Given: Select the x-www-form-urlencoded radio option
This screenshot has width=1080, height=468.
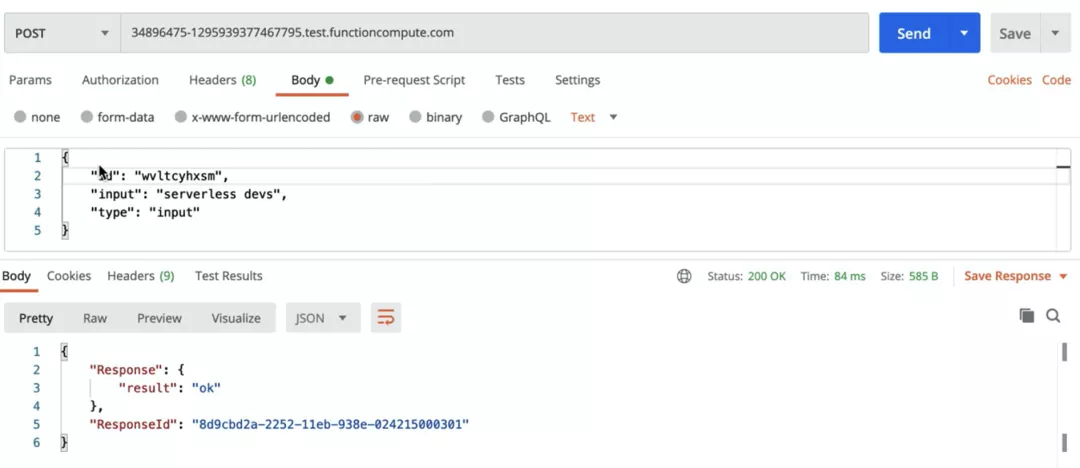Looking at the screenshot, I should click(x=180, y=117).
